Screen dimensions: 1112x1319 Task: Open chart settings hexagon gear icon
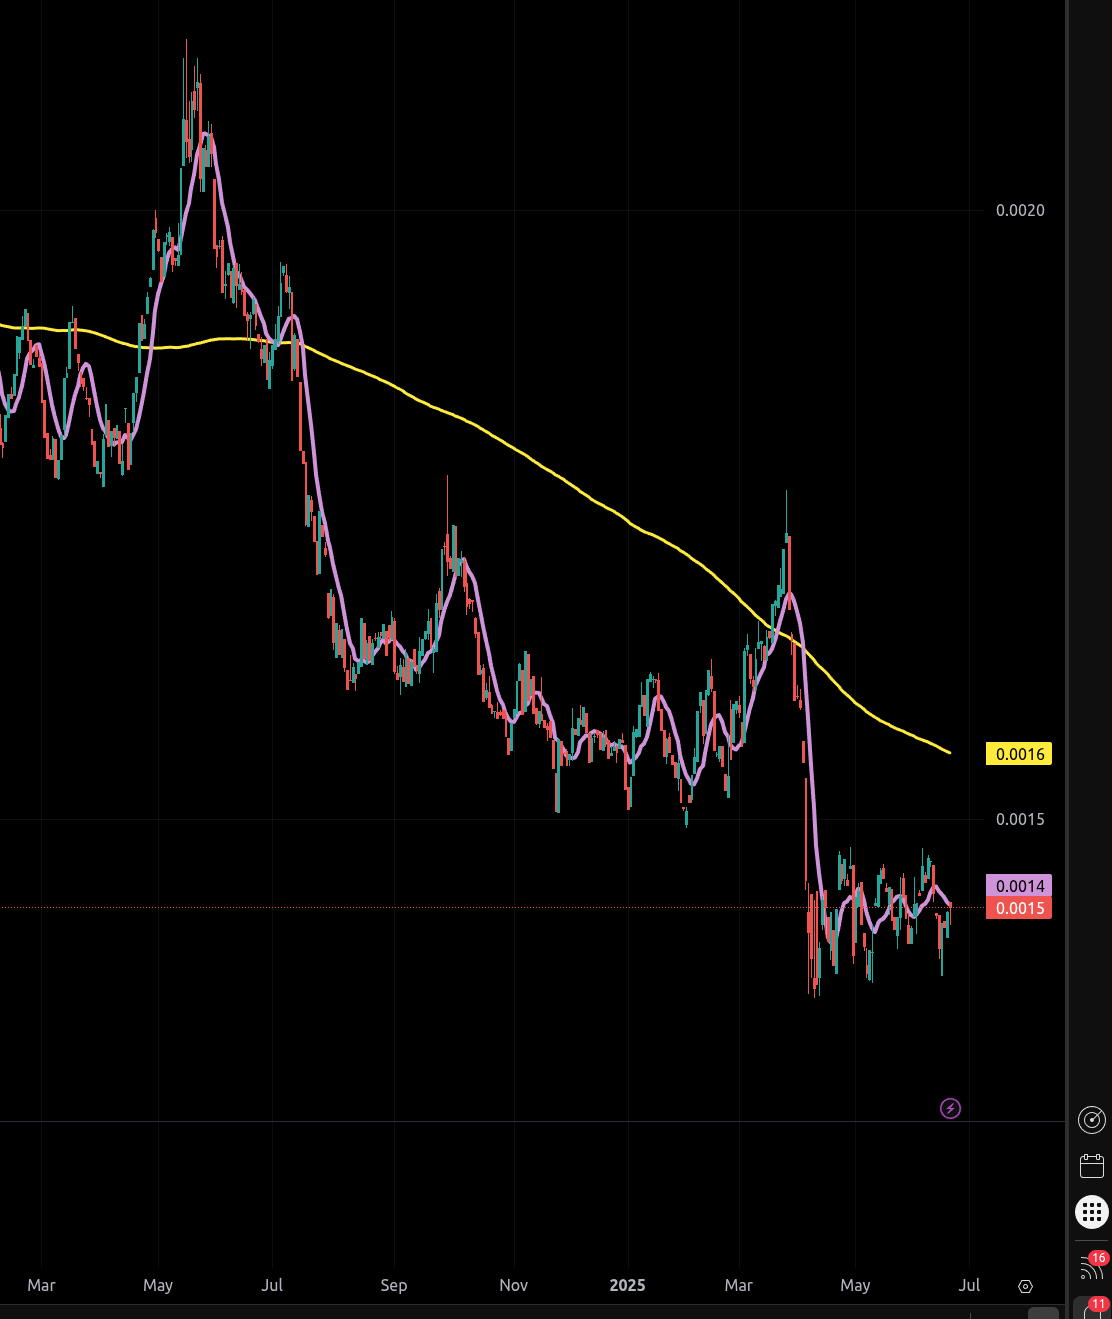(1025, 1286)
